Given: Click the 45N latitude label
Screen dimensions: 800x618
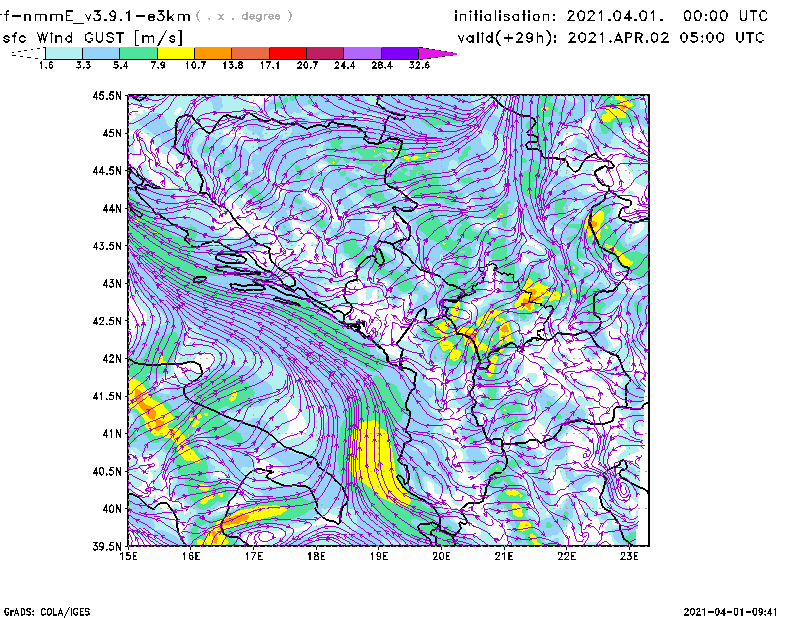Looking at the screenshot, I should 112,133.
